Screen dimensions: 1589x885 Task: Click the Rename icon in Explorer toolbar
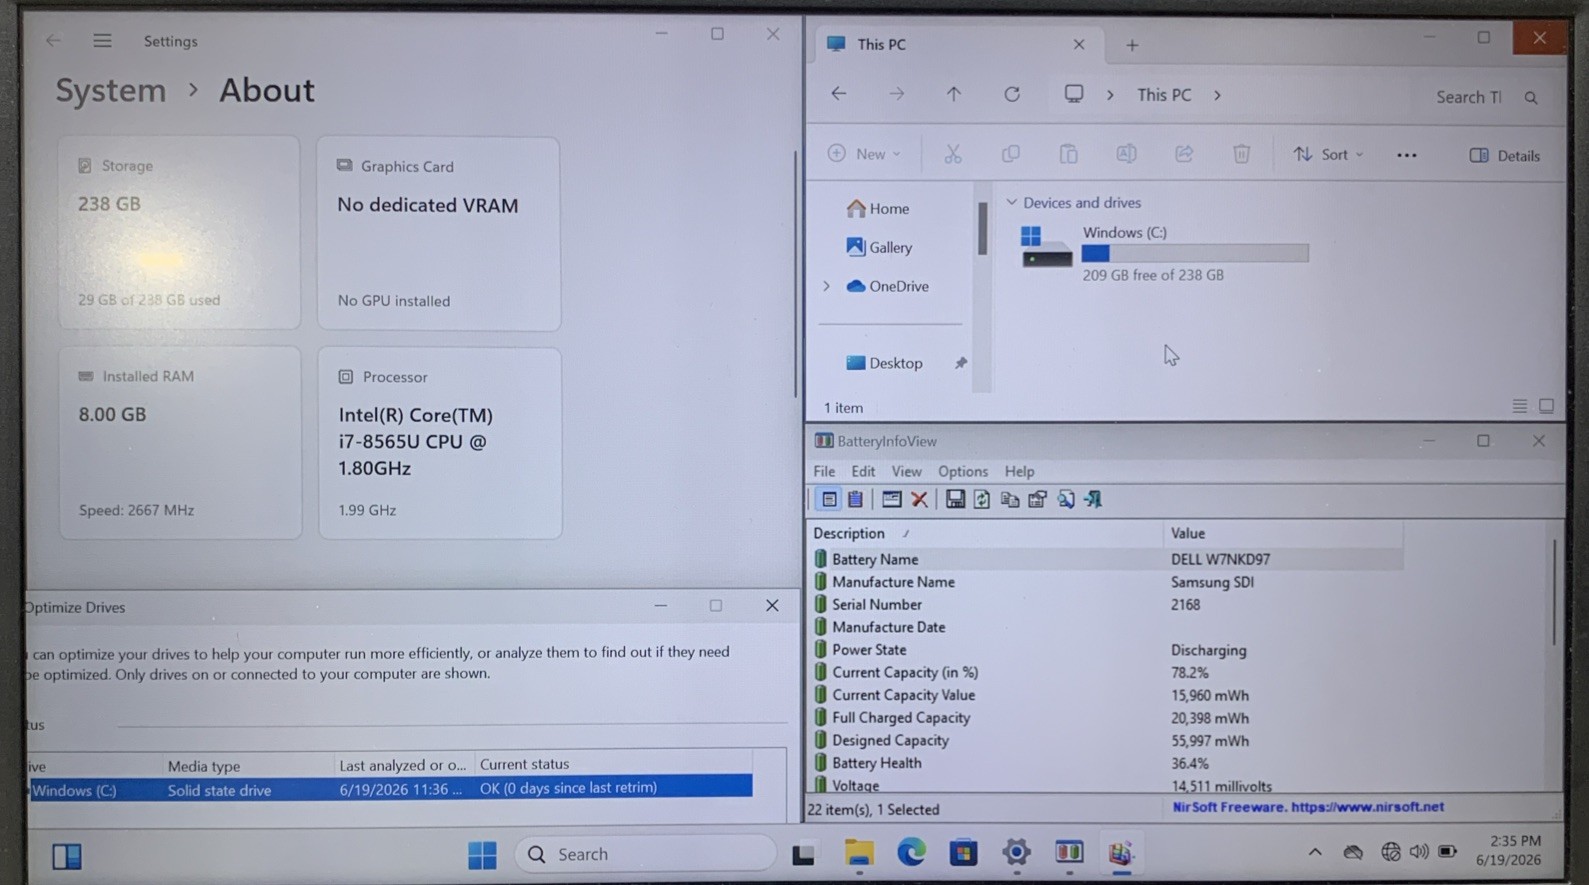pos(1126,154)
